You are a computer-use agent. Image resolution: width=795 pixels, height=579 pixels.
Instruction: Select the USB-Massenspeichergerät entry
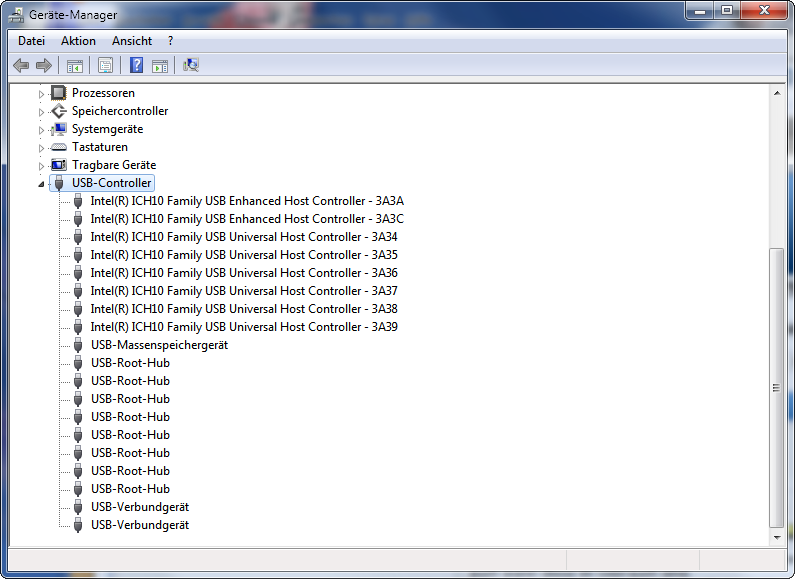(x=160, y=345)
